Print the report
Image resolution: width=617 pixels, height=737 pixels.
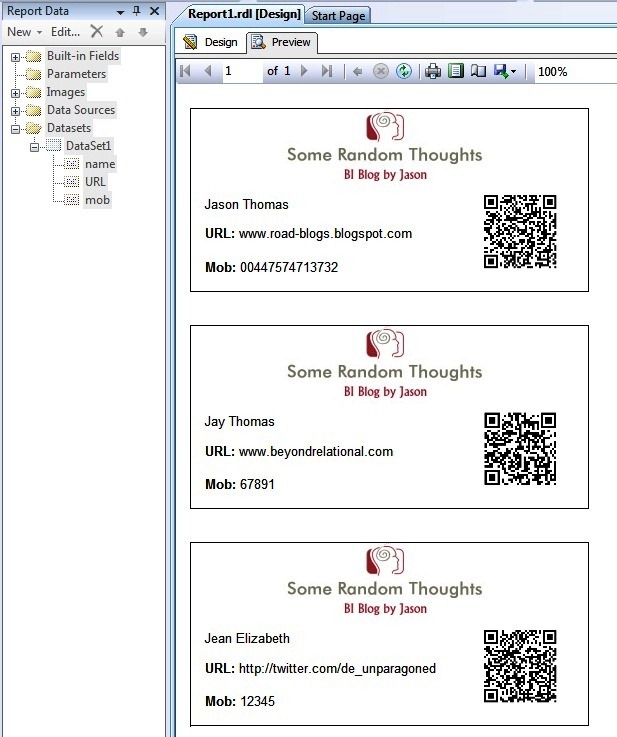click(x=433, y=71)
